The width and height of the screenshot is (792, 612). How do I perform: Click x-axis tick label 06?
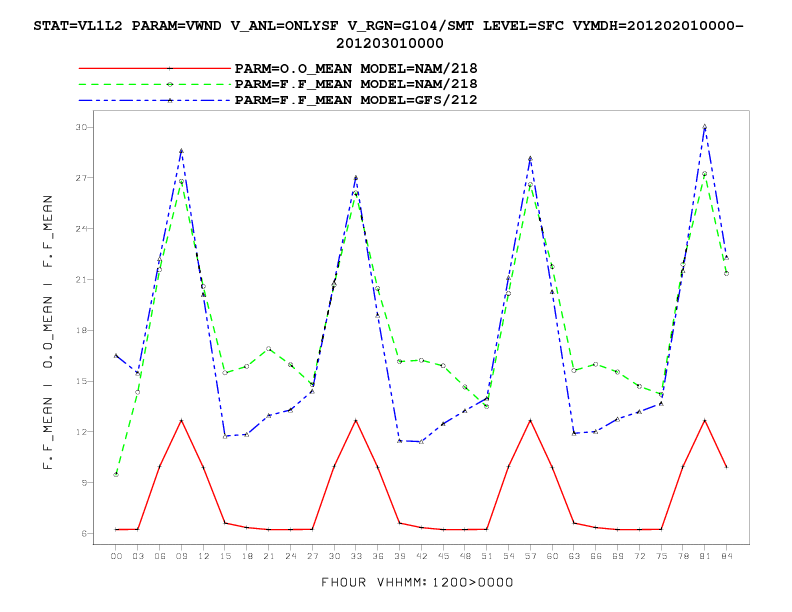tap(160, 556)
